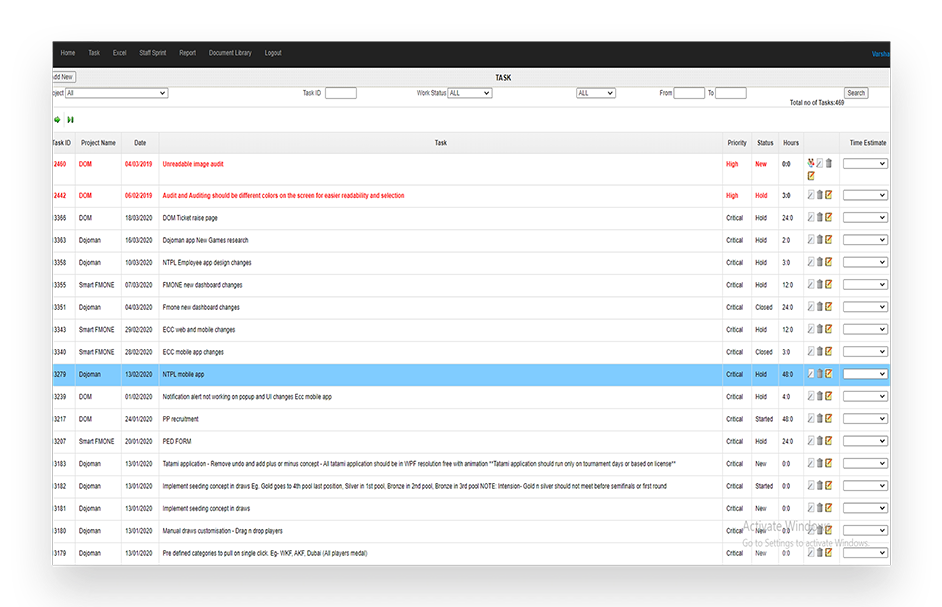Open notes for NTPL Employee app design changes
This screenshot has height=607, width=942.
(828, 261)
